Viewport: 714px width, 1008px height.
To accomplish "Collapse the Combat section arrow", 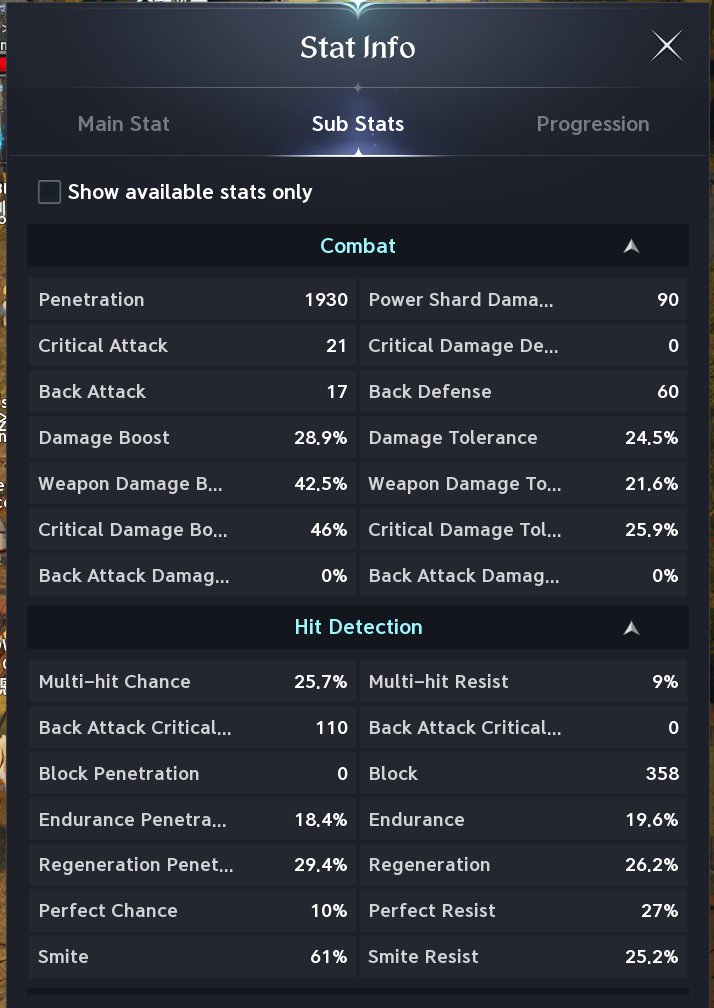I will 631,246.
